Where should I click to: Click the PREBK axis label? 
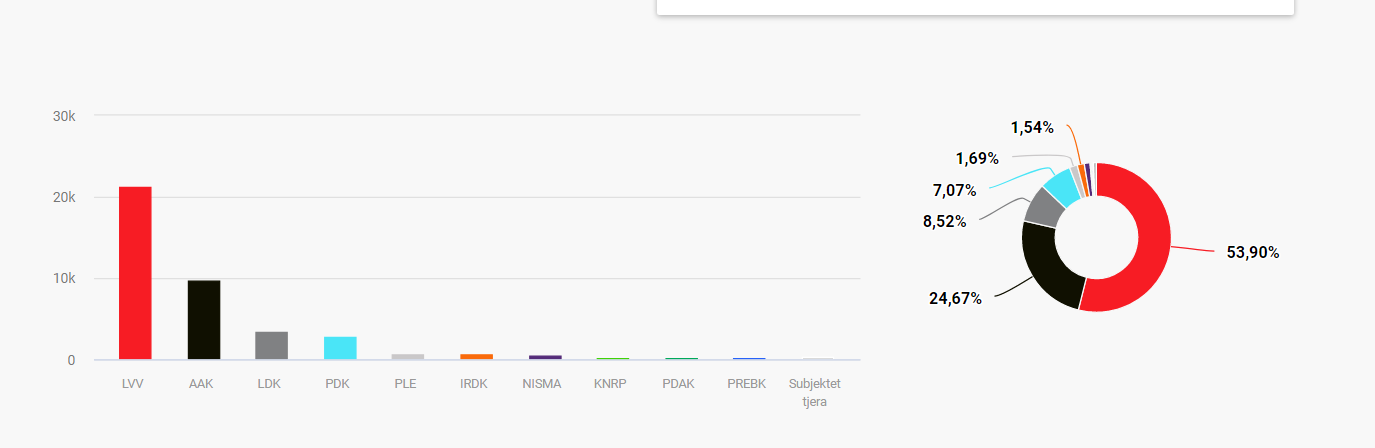click(x=747, y=384)
